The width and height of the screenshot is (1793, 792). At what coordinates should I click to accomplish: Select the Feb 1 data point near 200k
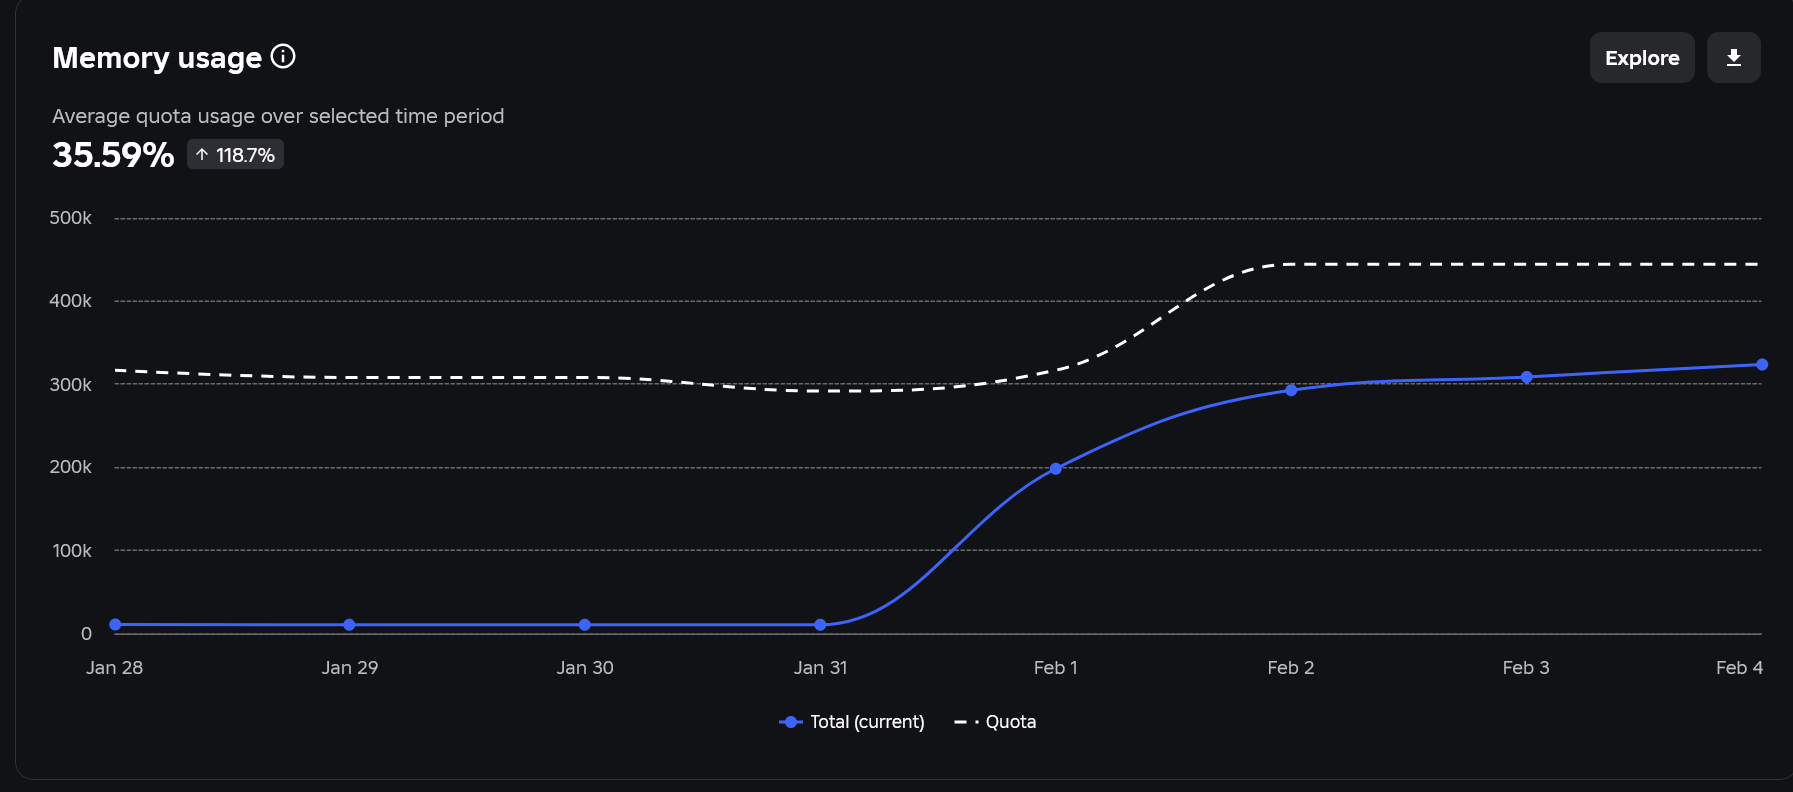pyautogui.click(x=1055, y=468)
